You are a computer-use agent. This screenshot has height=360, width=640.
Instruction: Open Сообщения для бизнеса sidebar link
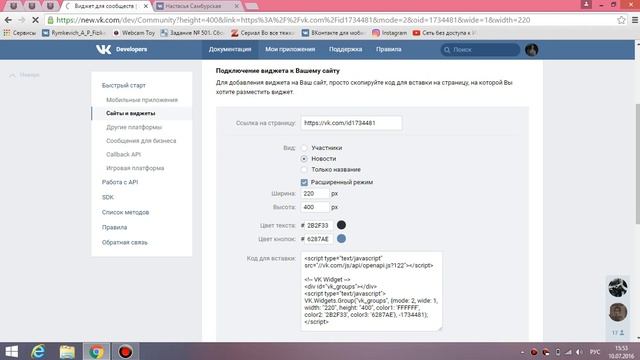coord(141,140)
